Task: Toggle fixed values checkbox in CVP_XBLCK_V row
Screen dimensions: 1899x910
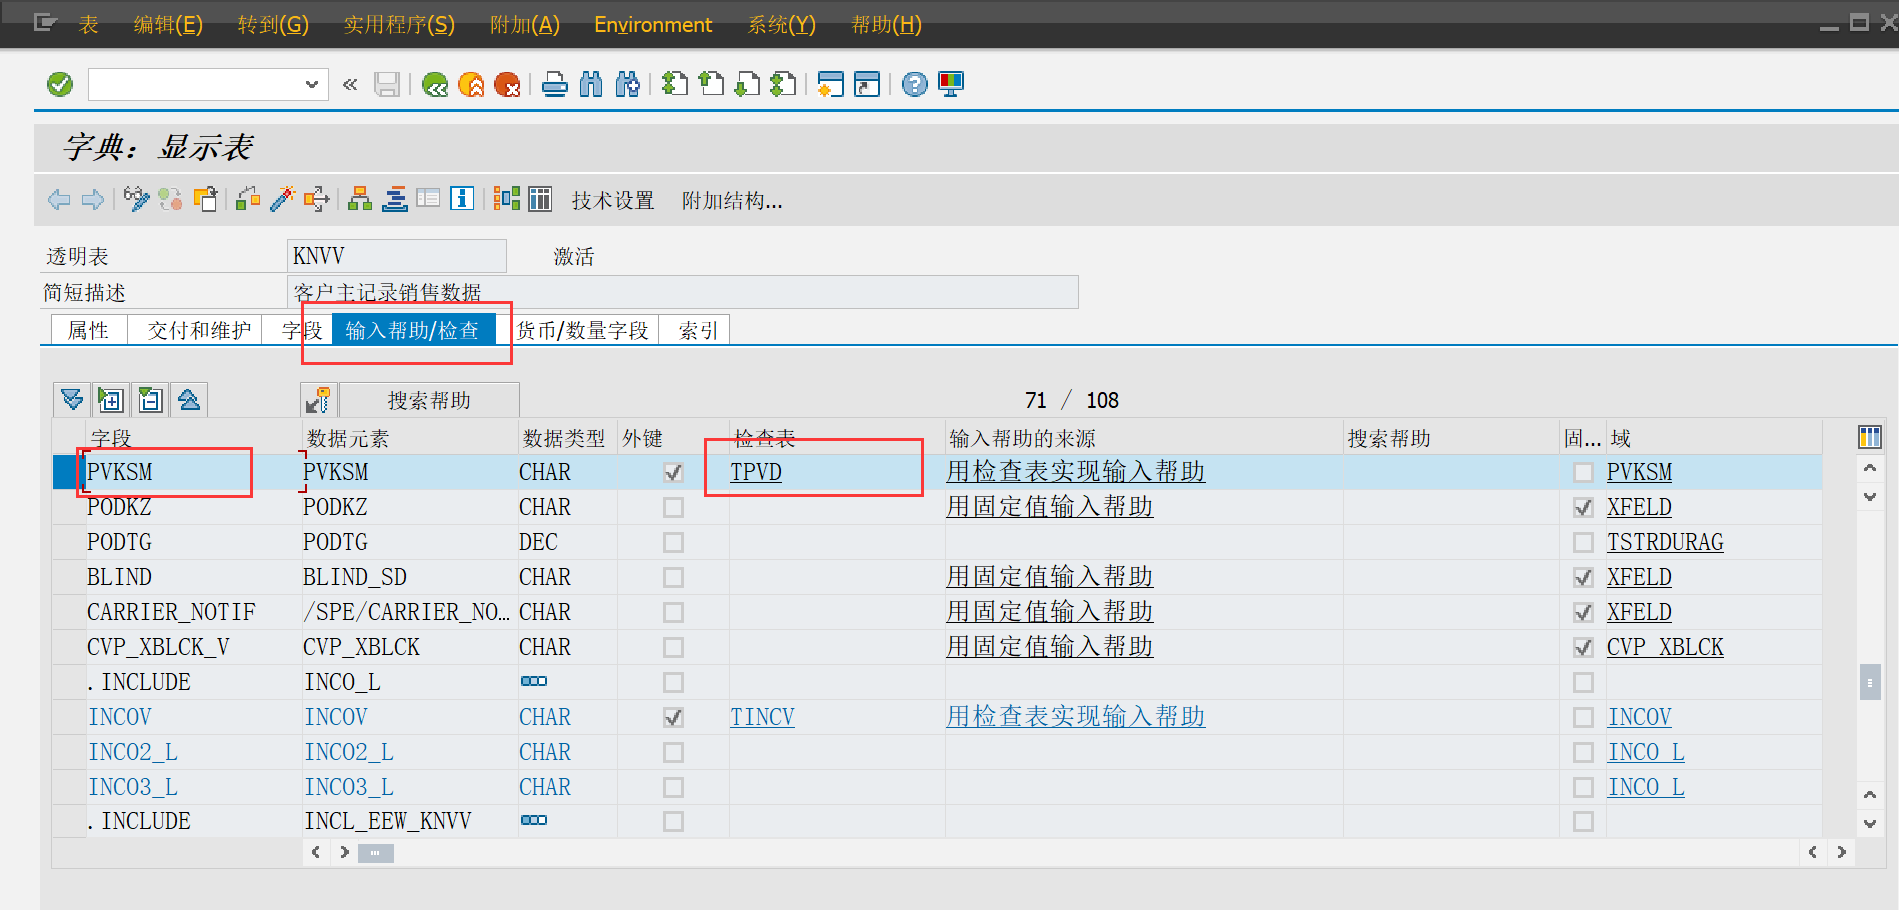Action: [1583, 648]
